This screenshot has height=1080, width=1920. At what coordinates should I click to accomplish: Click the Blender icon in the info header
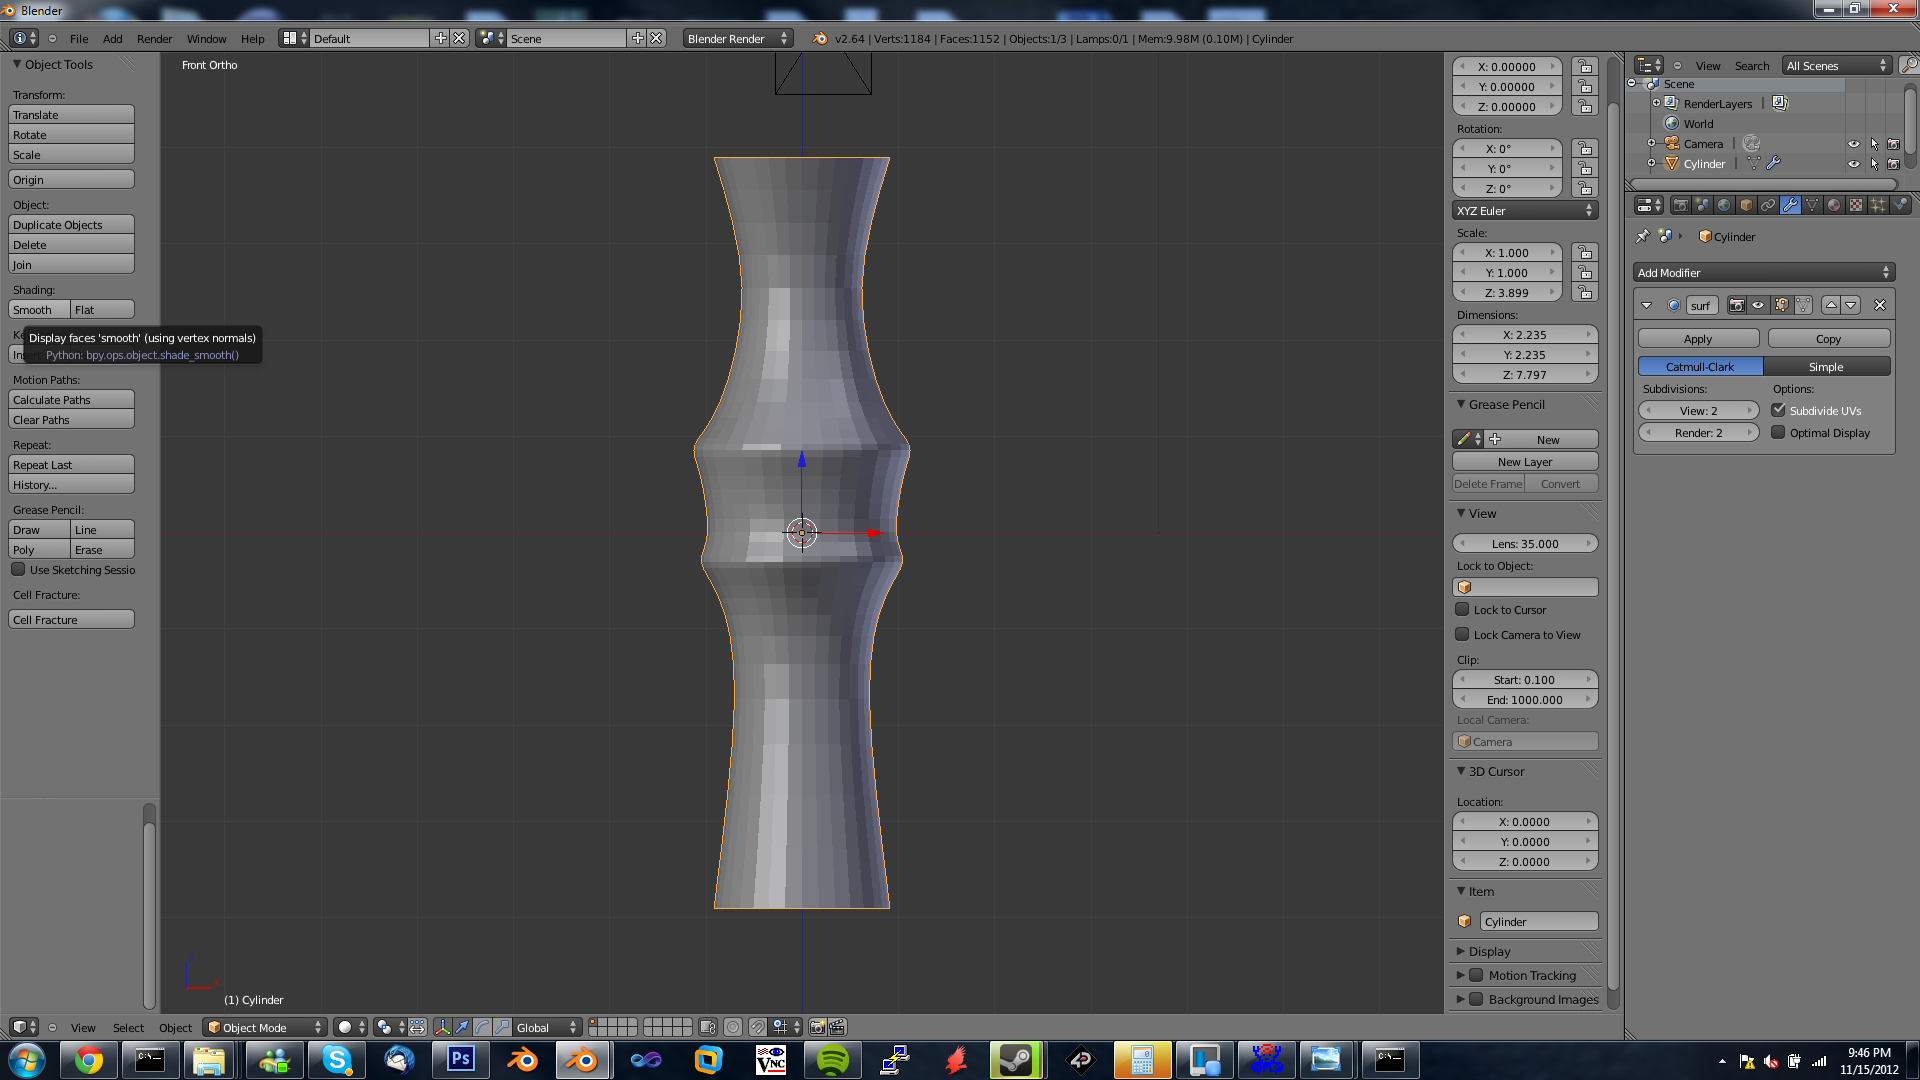coord(821,39)
